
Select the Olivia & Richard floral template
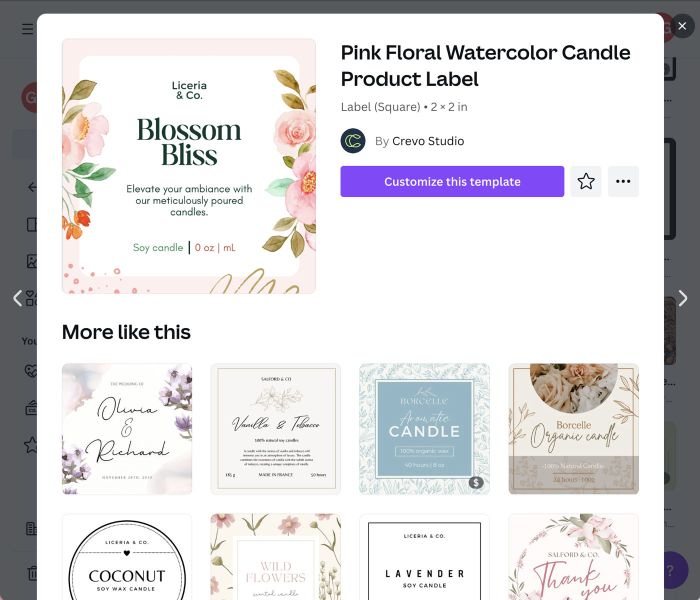tap(127, 429)
